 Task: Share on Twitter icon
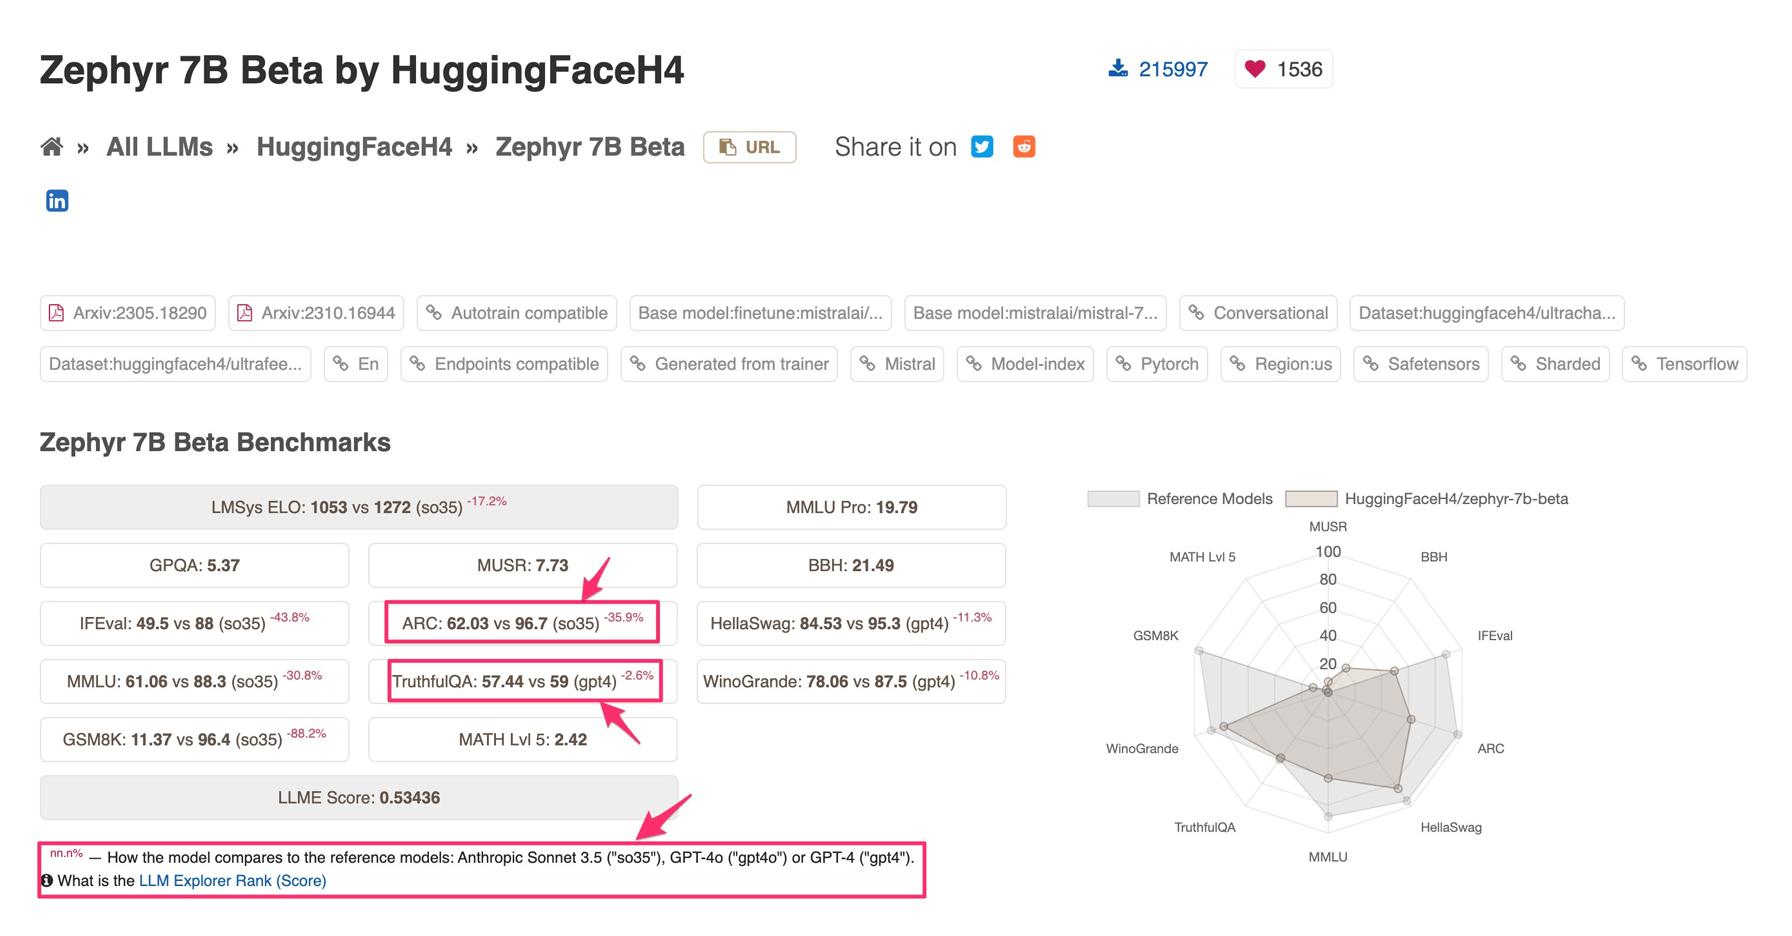(x=982, y=147)
